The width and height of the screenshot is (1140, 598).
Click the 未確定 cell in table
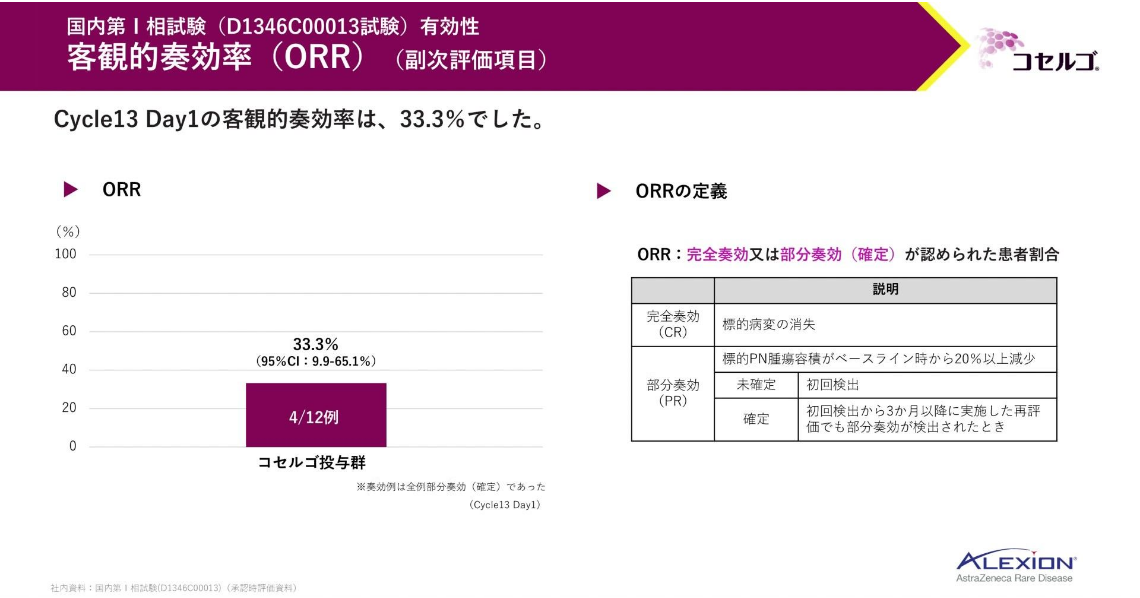tap(756, 385)
